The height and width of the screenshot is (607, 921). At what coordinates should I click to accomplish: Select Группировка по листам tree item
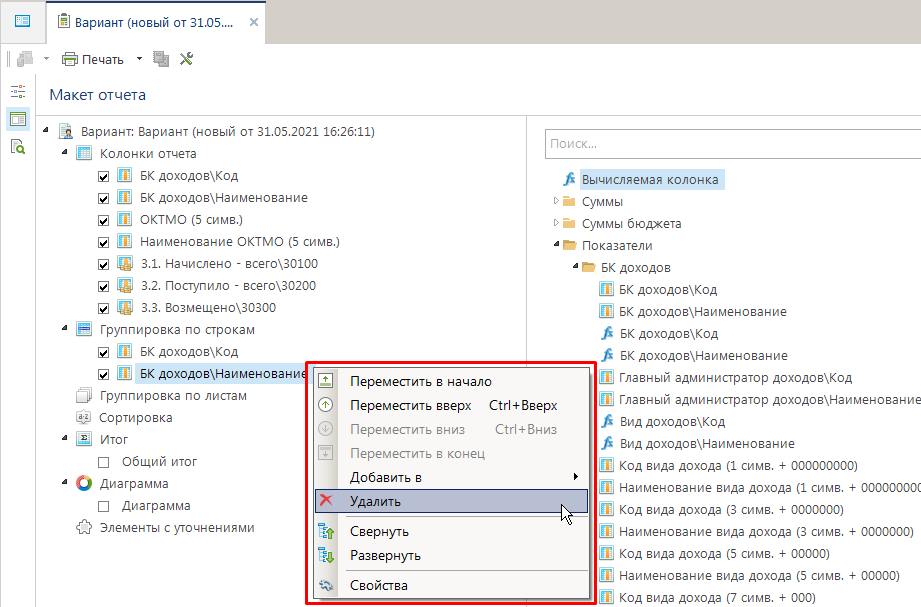point(173,396)
